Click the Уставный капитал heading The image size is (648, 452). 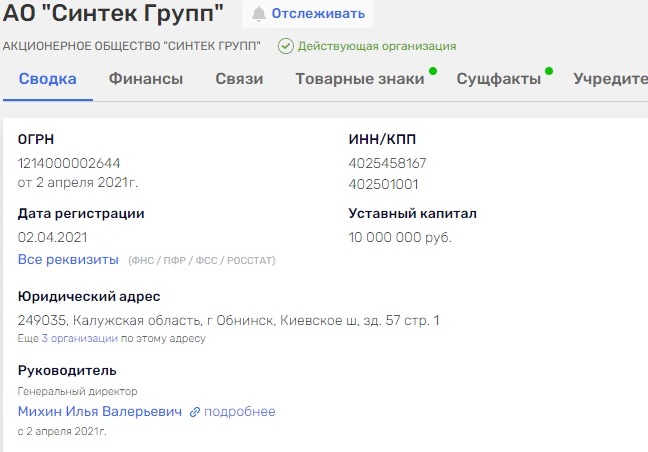pos(412,213)
